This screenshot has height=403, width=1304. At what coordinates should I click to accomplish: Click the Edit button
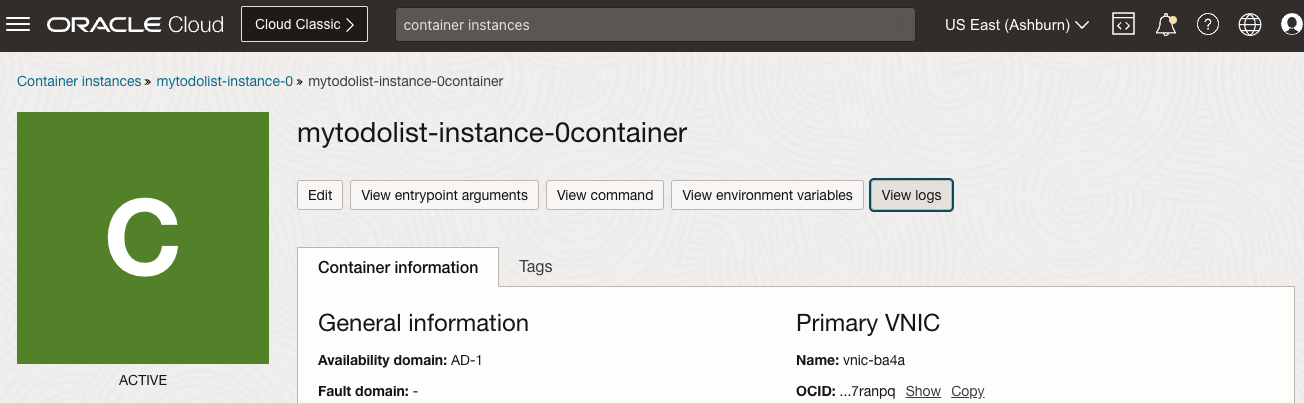point(320,195)
